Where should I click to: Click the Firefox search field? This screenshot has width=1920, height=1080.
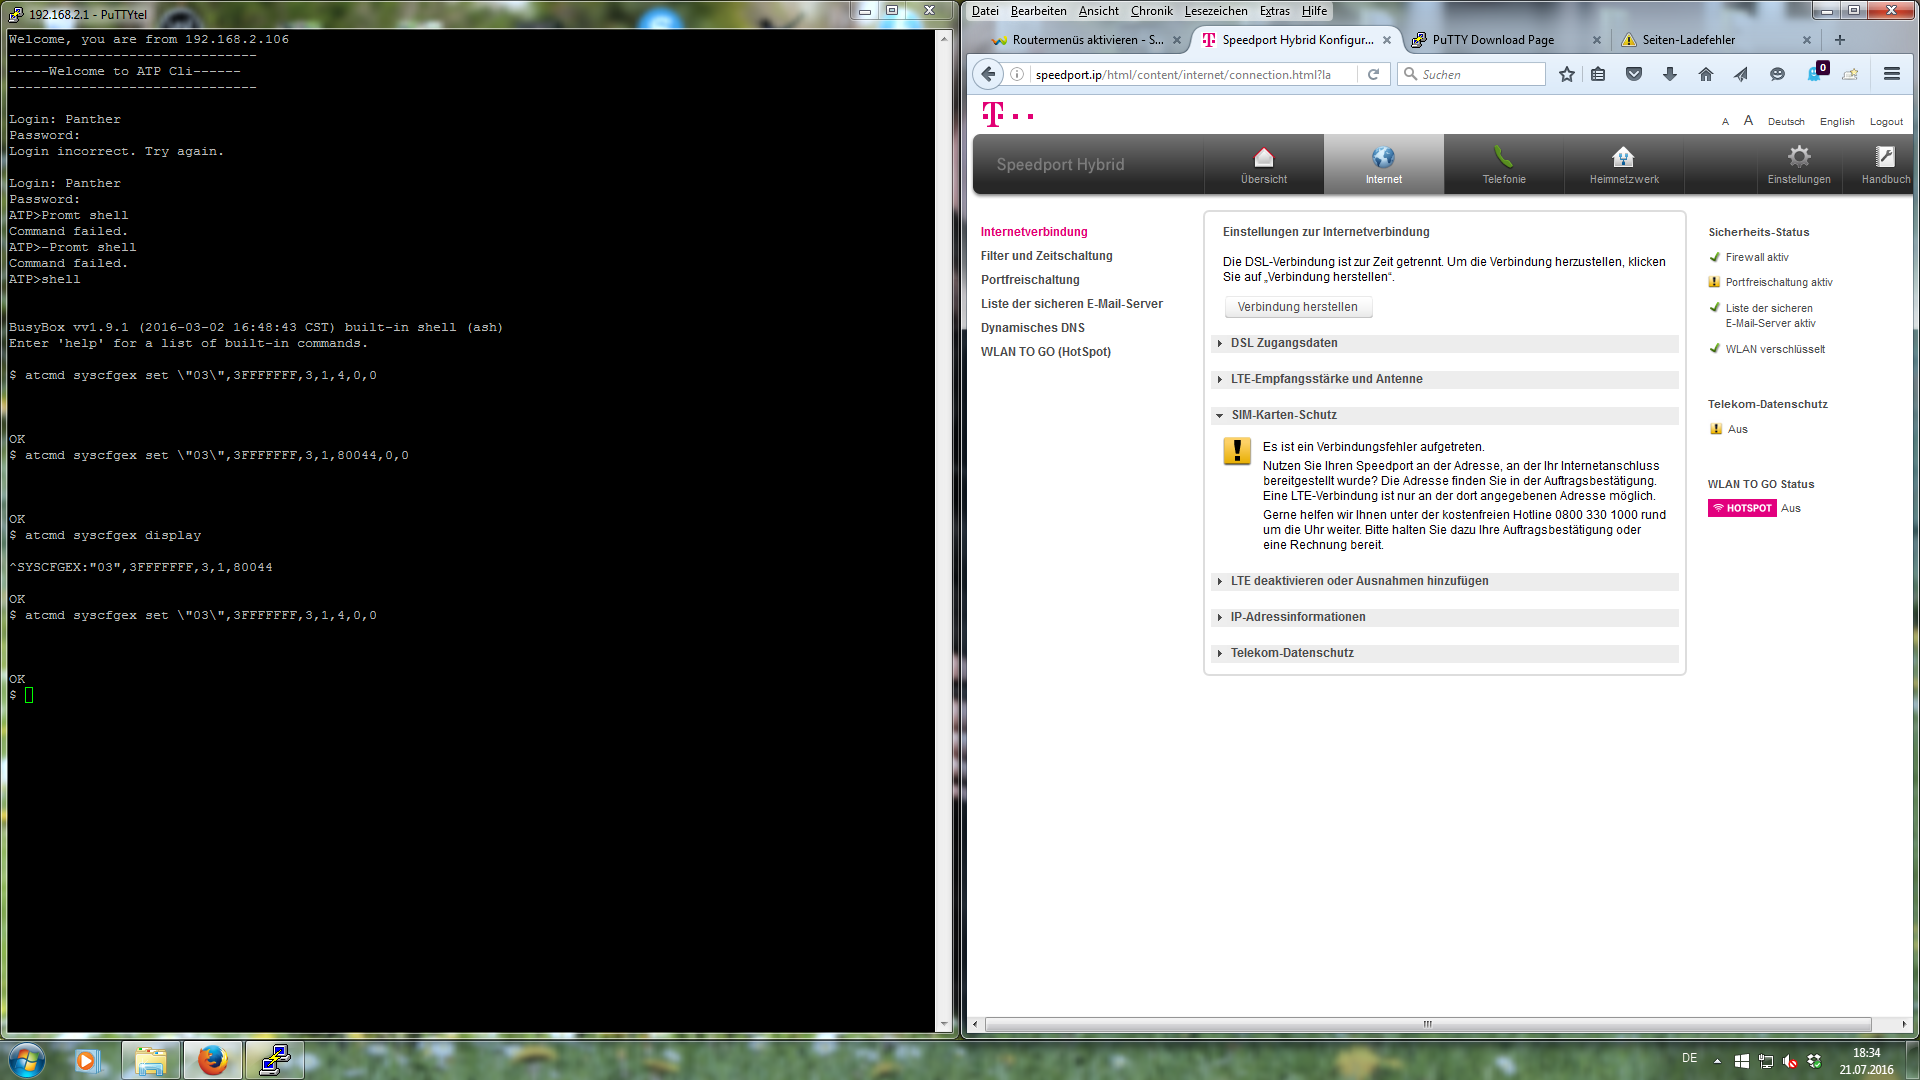click(x=1471, y=74)
